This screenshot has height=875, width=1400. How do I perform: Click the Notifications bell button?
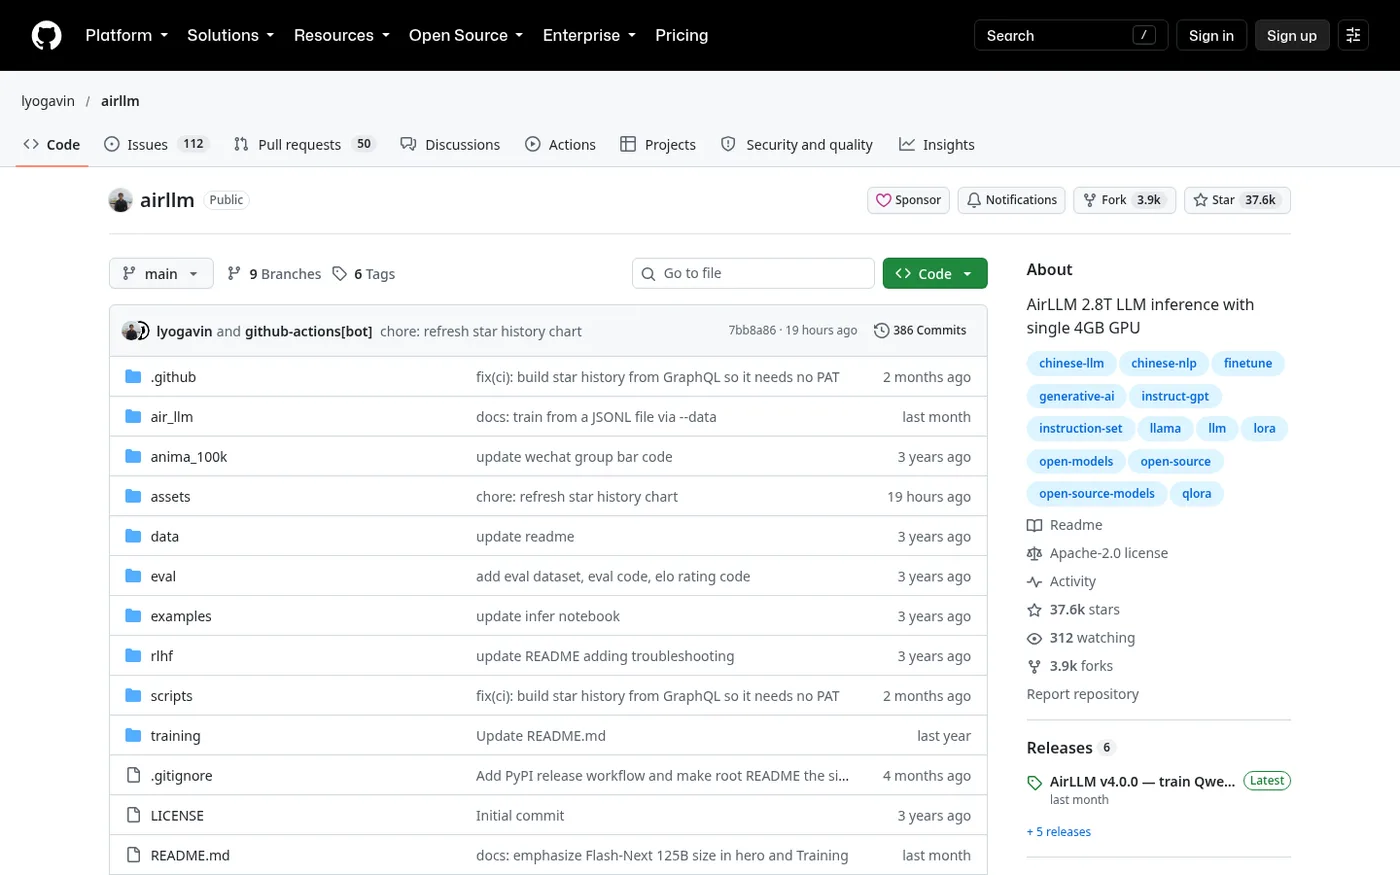1011,200
